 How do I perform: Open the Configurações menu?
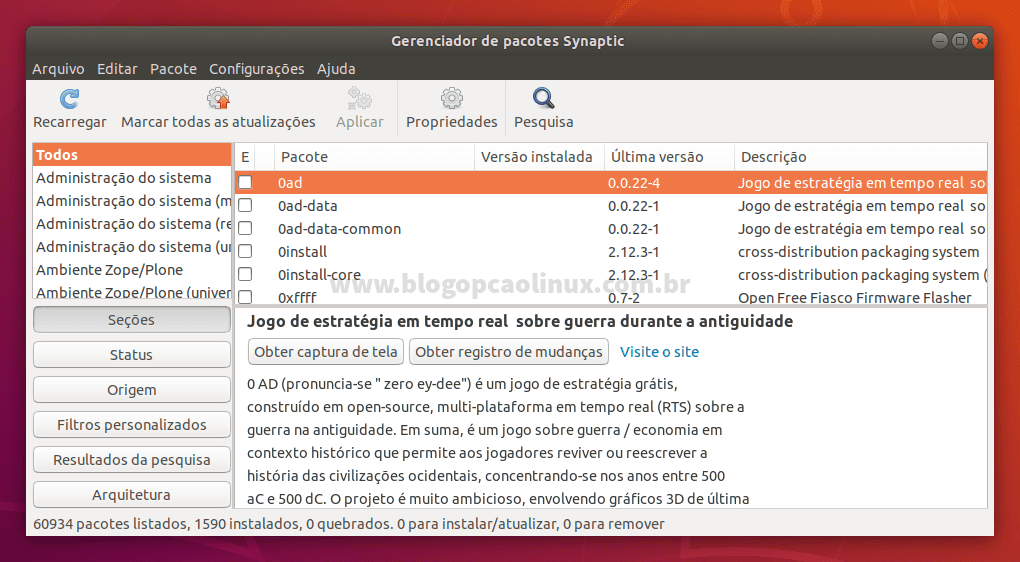coord(256,69)
